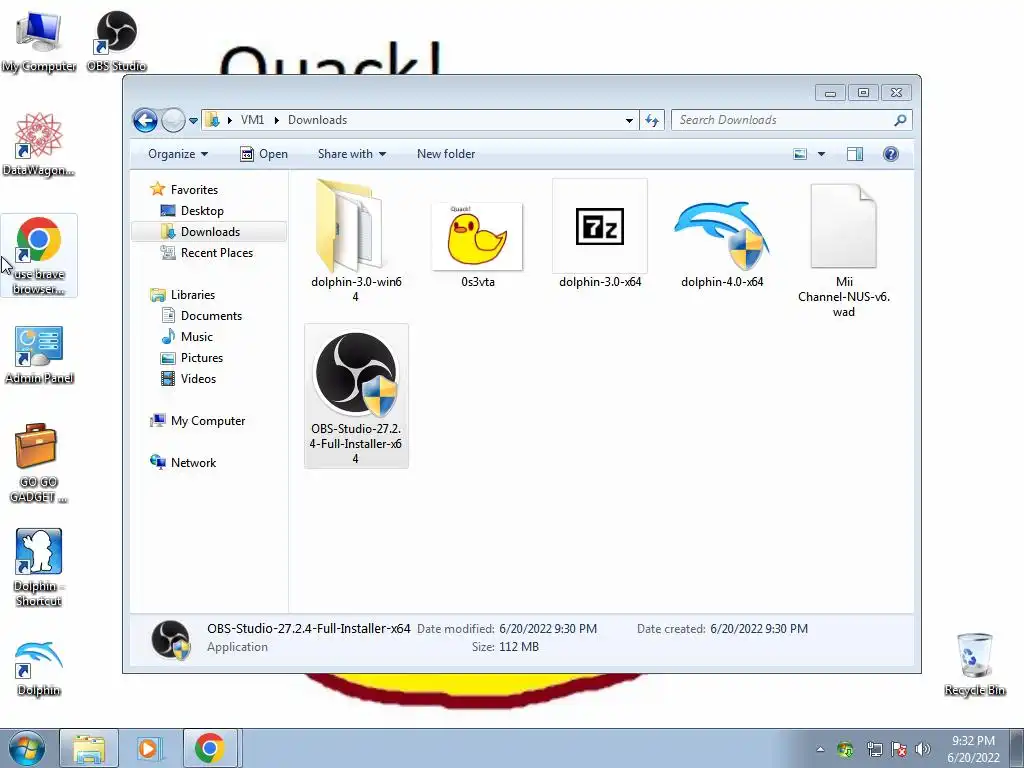The image size is (1024, 768).
Task: Switch to Chrome in the taskbar
Action: pyautogui.click(x=209, y=748)
